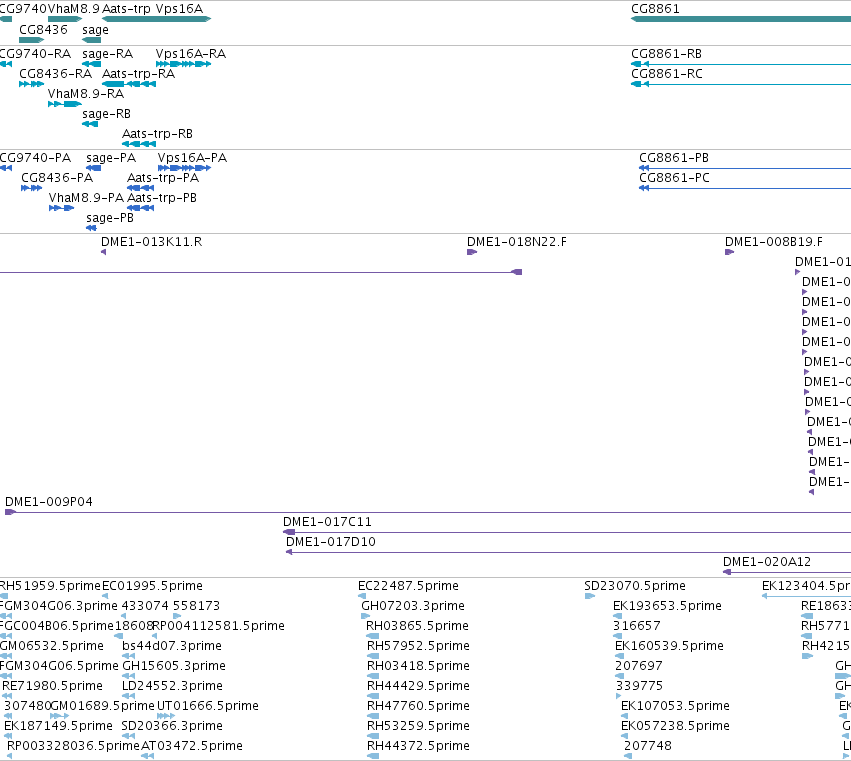Click the sage-PA protein label
Screen dimensions: 851x761
pos(111,158)
